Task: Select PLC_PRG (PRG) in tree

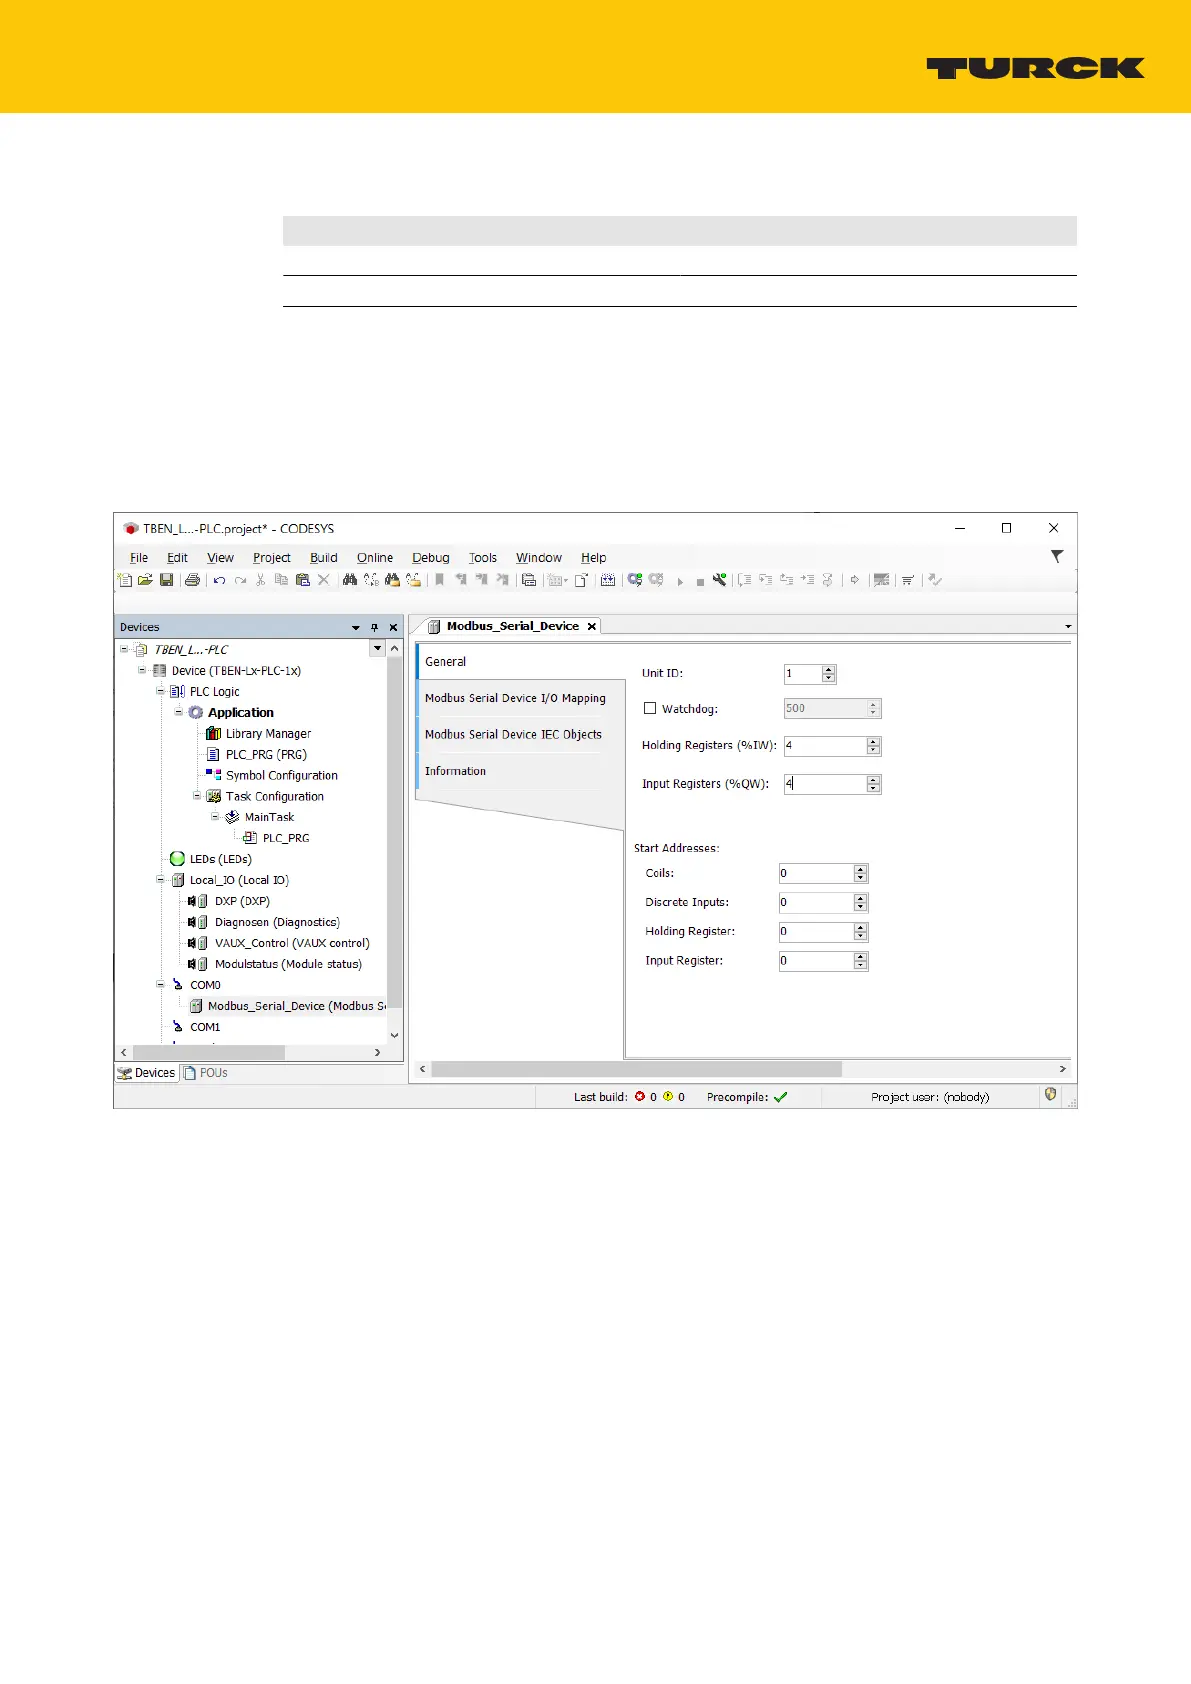Action: (266, 754)
